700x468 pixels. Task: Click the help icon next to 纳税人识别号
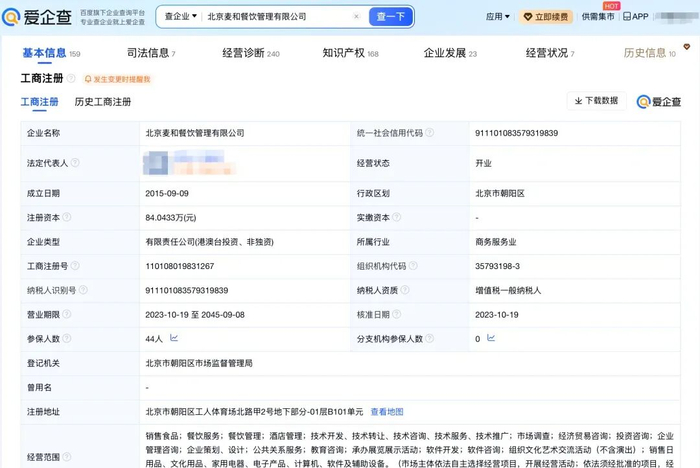(x=83, y=290)
